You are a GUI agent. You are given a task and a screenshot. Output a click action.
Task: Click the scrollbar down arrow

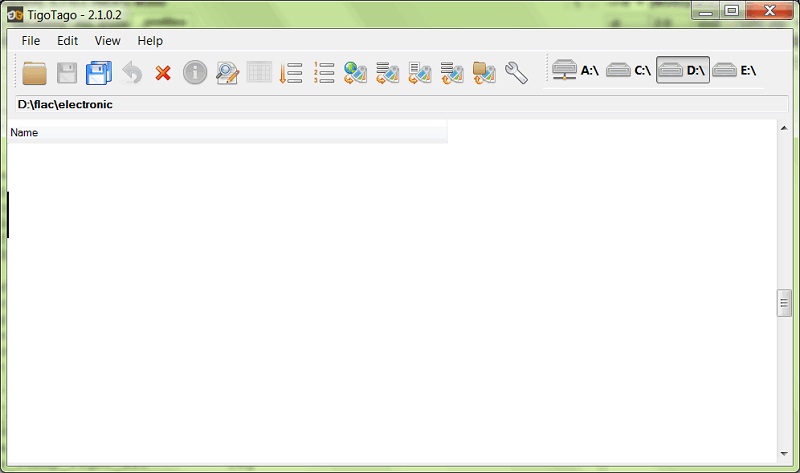[x=784, y=454]
